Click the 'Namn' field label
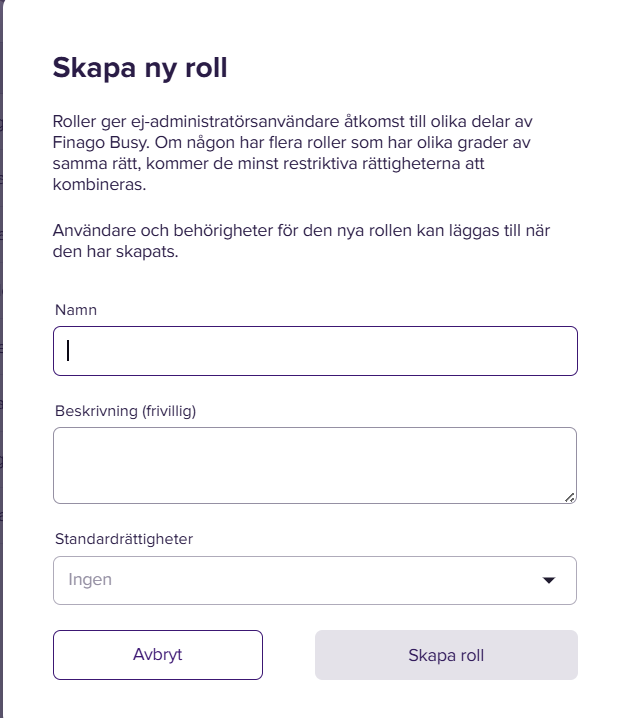Viewport: 622px width, 718px height. pos(76,310)
